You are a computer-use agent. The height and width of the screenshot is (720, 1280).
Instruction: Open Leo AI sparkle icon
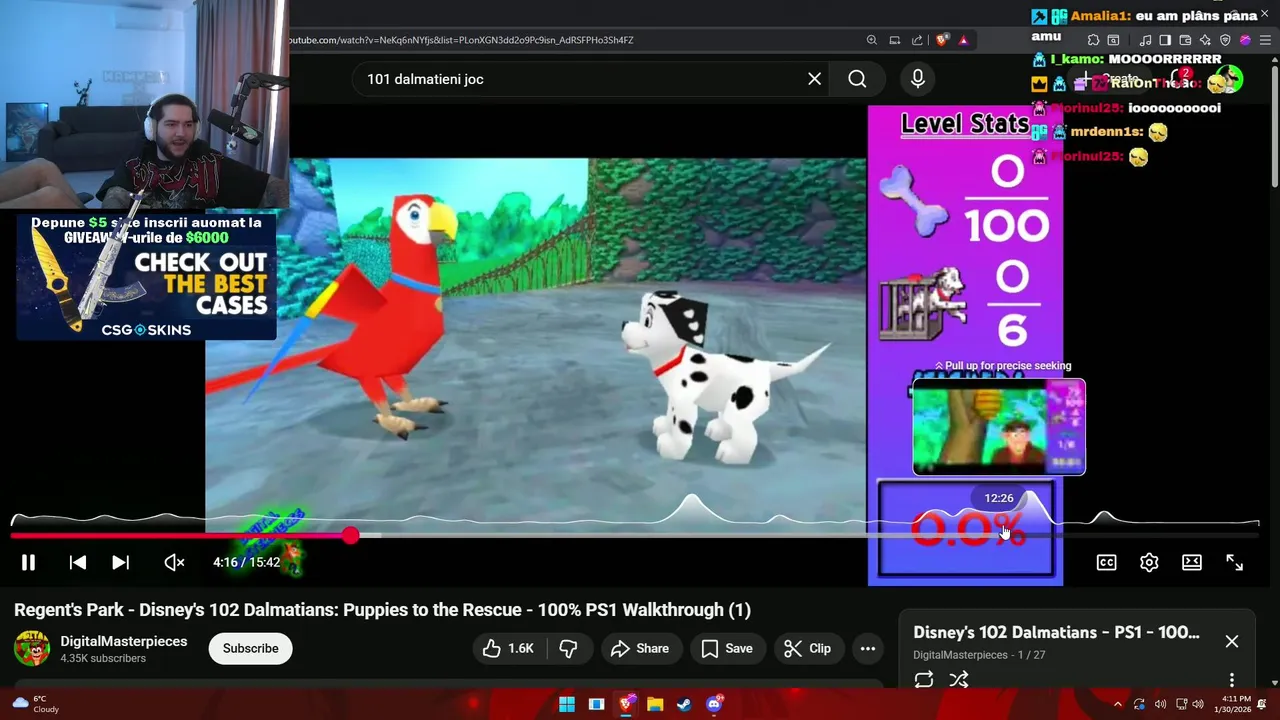click(1205, 40)
